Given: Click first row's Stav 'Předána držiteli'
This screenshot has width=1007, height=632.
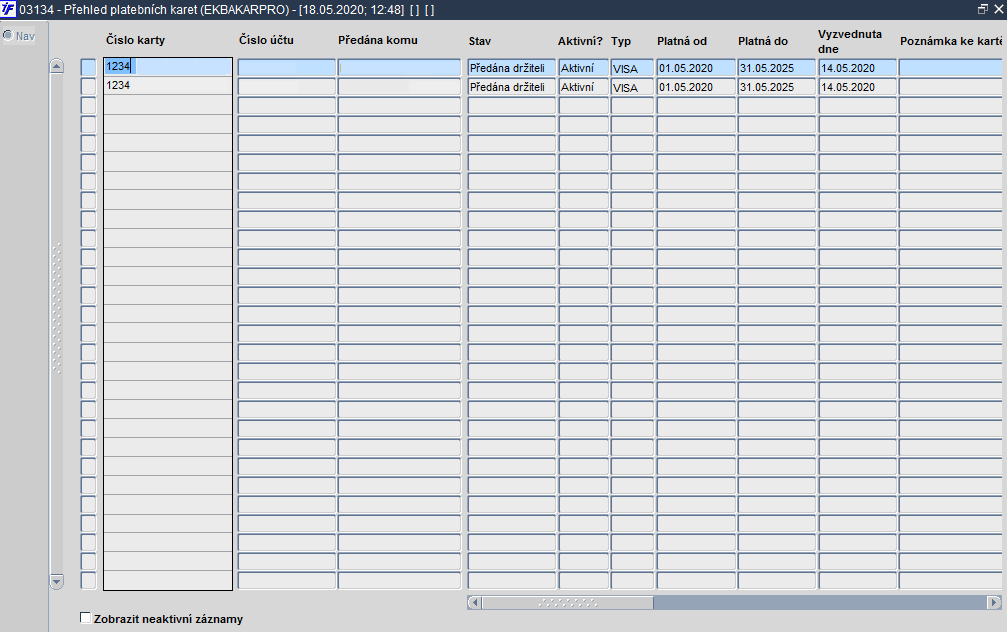Looking at the screenshot, I should (x=511, y=67).
